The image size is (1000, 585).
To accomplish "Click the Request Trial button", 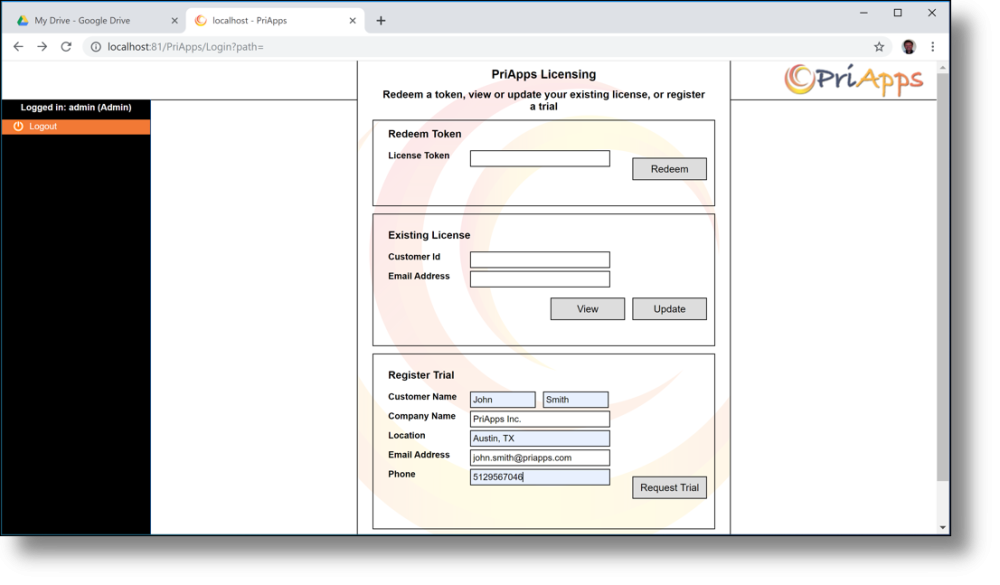I will [669, 487].
